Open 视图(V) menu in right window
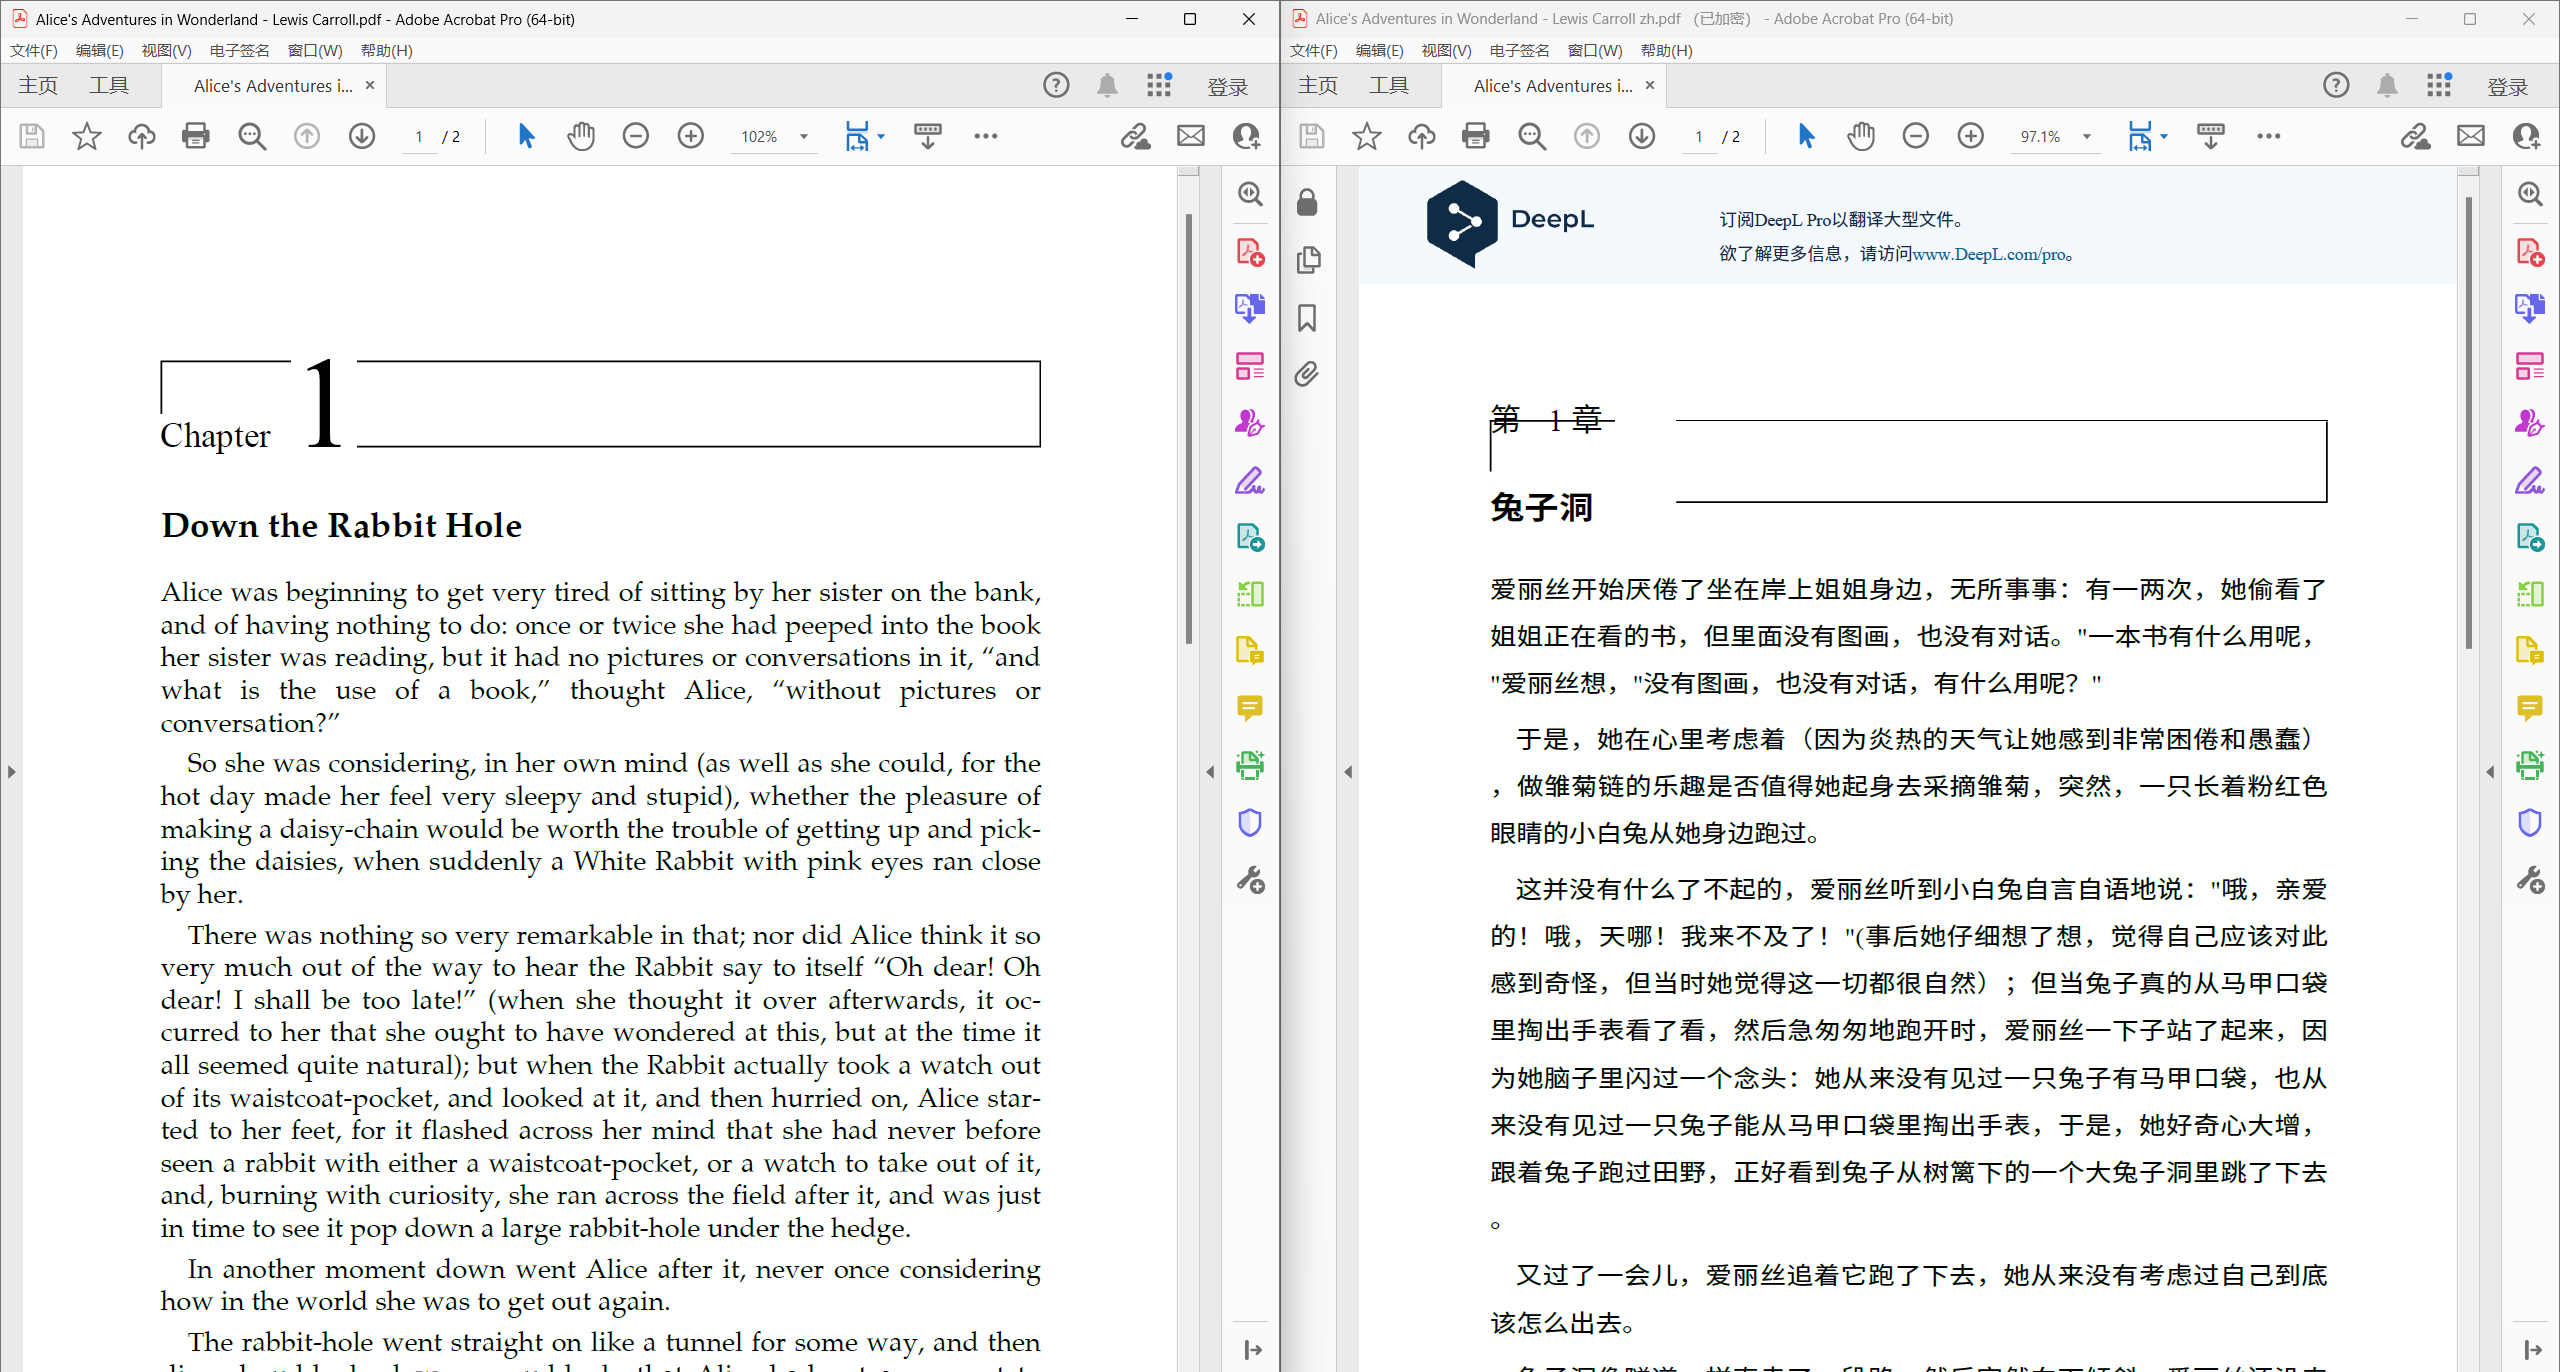 pyautogui.click(x=1446, y=50)
